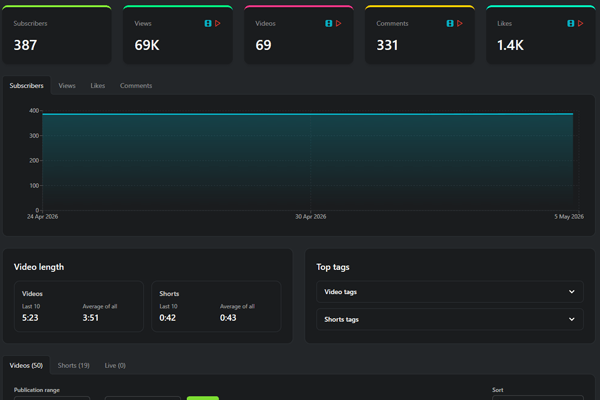Click the 400 y-axis label

[34, 111]
